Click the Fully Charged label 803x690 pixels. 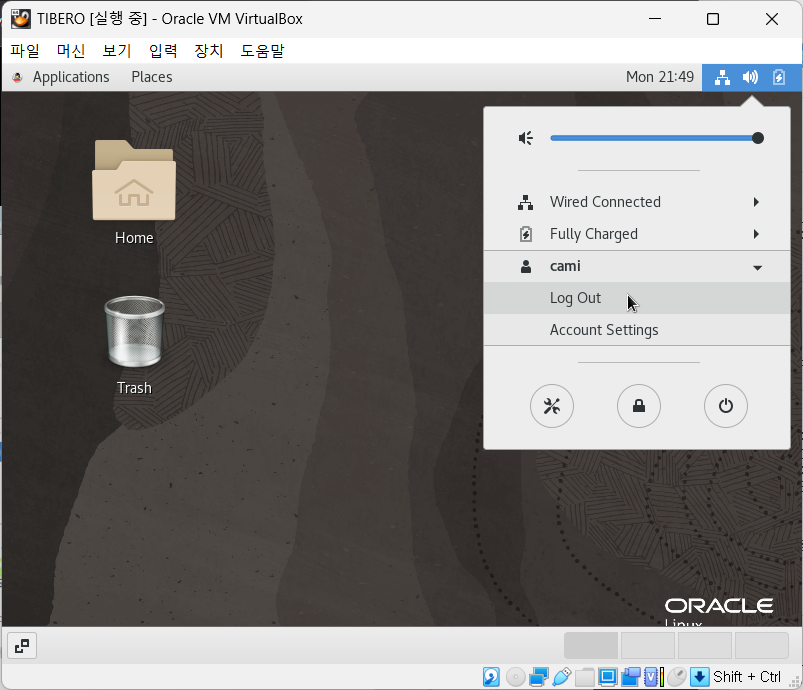(x=594, y=234)
